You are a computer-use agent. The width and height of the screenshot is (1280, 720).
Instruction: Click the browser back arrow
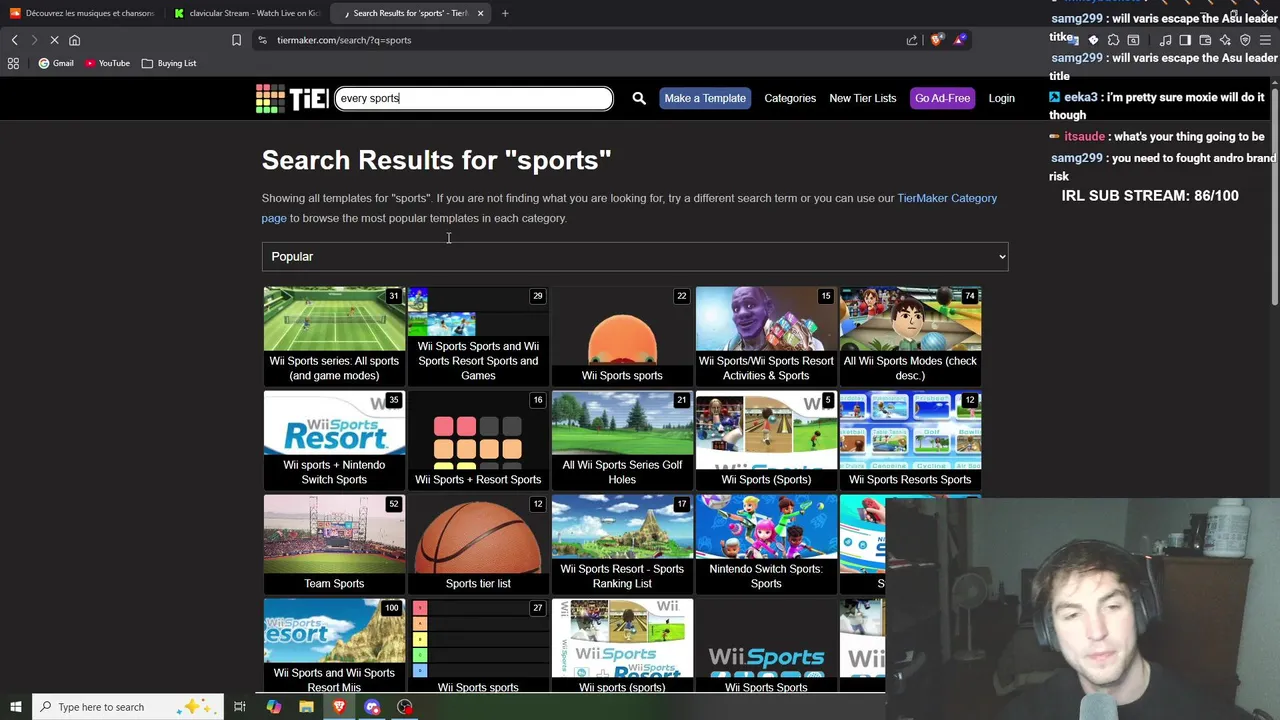(14, 40)
